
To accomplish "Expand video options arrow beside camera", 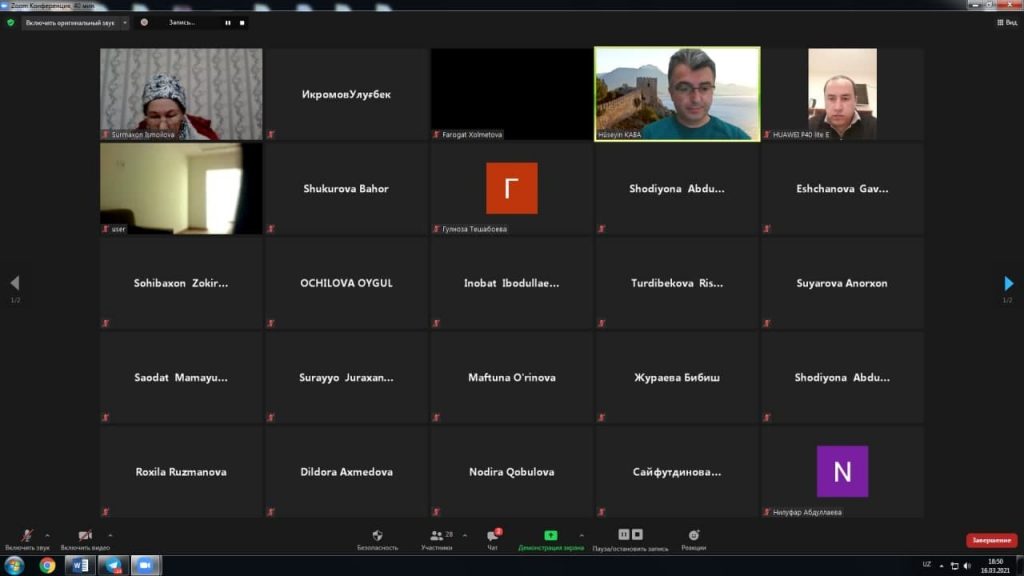I will [x=110, y=534].
